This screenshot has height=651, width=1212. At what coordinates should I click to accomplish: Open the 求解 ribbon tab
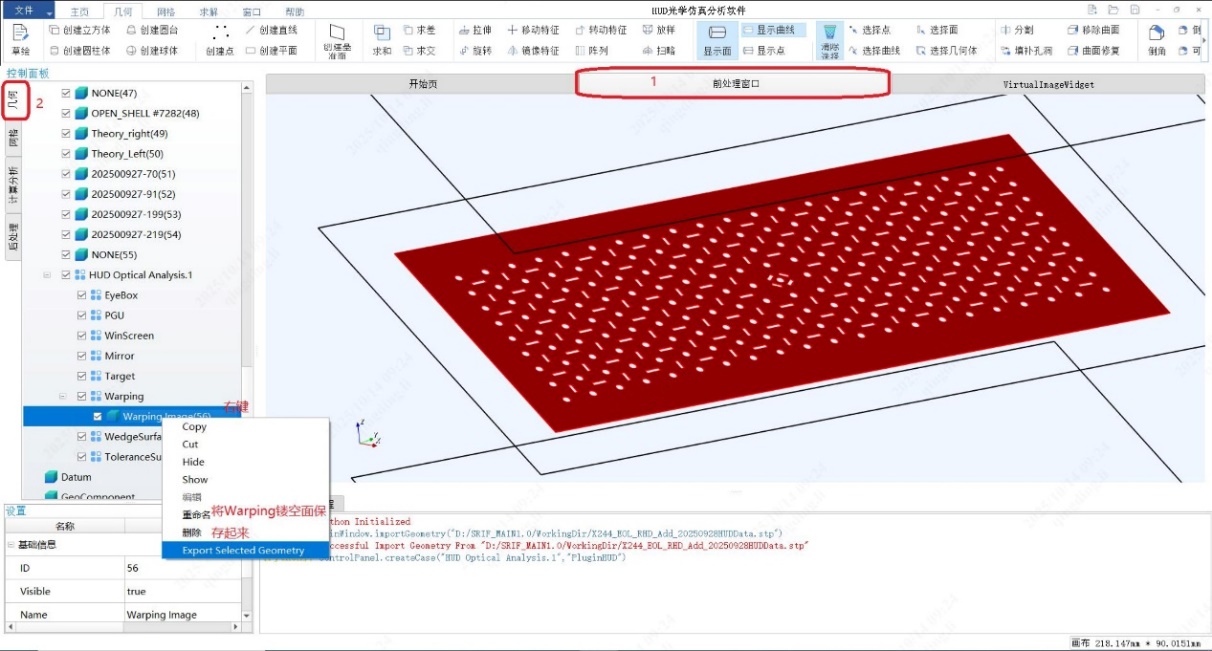(x=208, y=12)
